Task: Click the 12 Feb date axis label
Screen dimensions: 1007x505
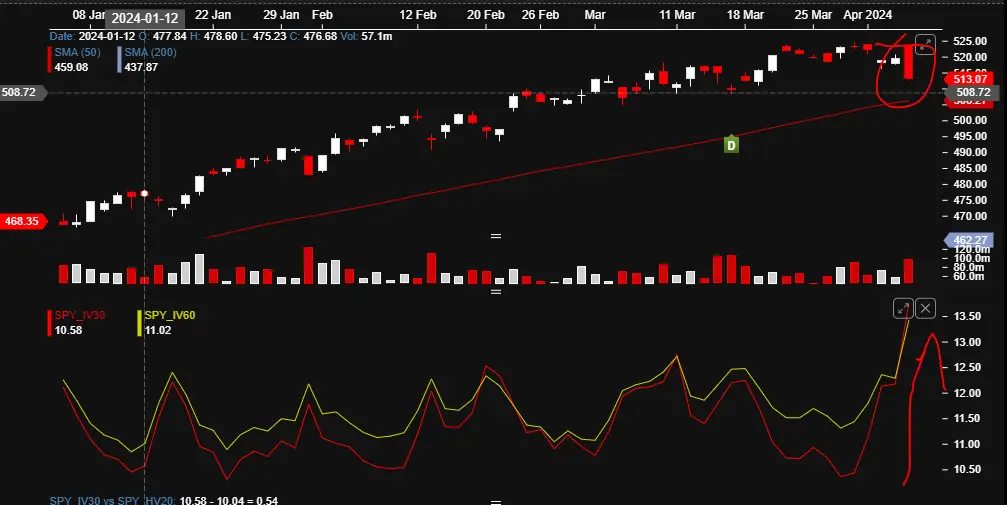Action: coord(417,15)
